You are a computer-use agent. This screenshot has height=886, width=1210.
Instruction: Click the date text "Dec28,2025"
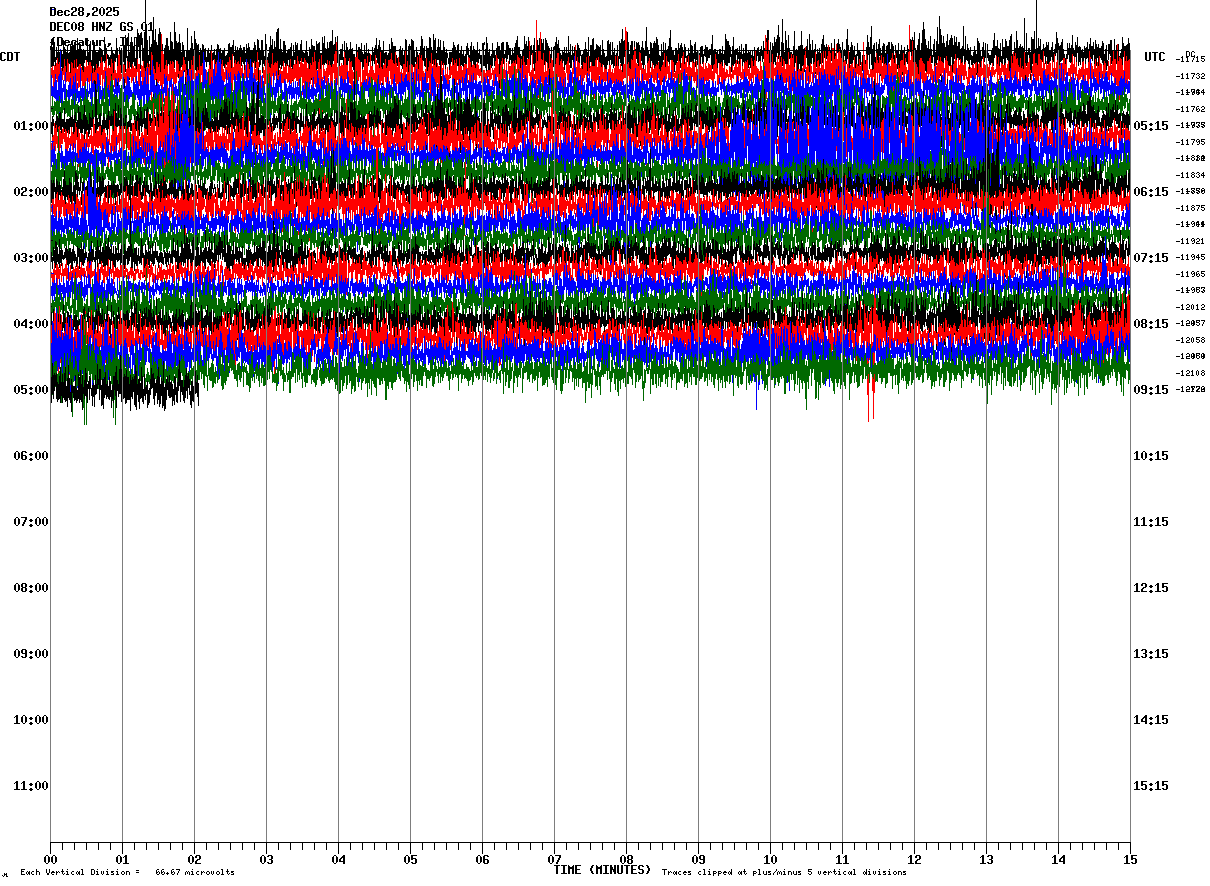point(84,12)
